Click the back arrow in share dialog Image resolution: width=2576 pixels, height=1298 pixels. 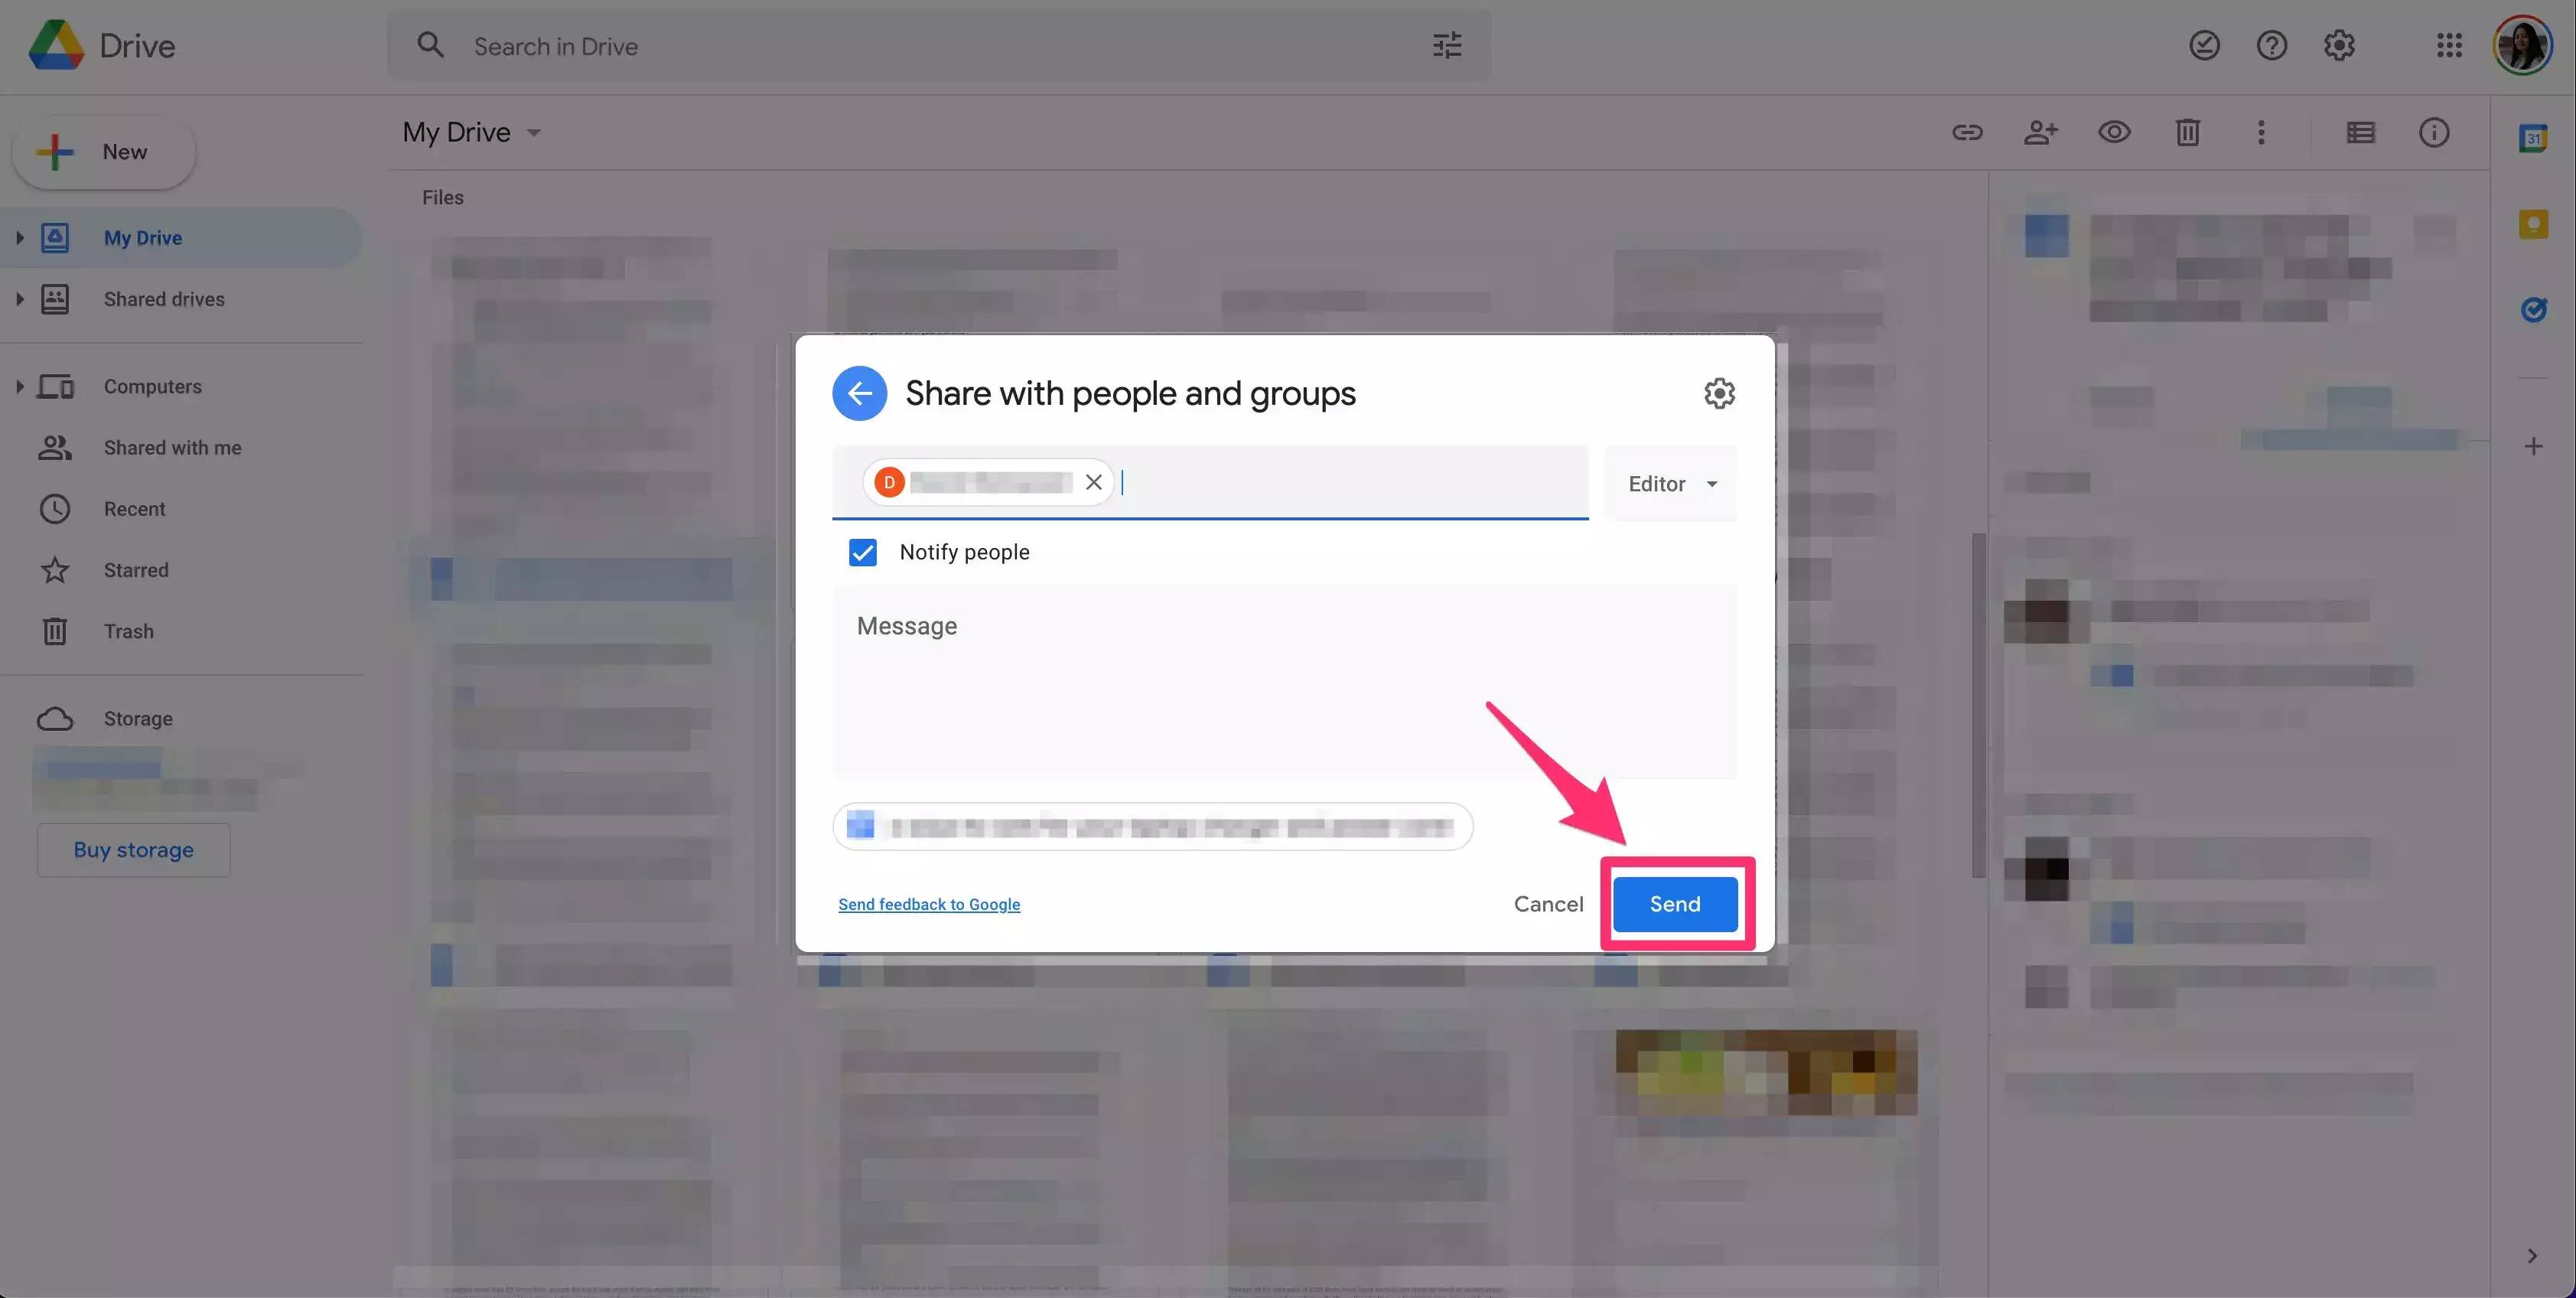[859, 393]
